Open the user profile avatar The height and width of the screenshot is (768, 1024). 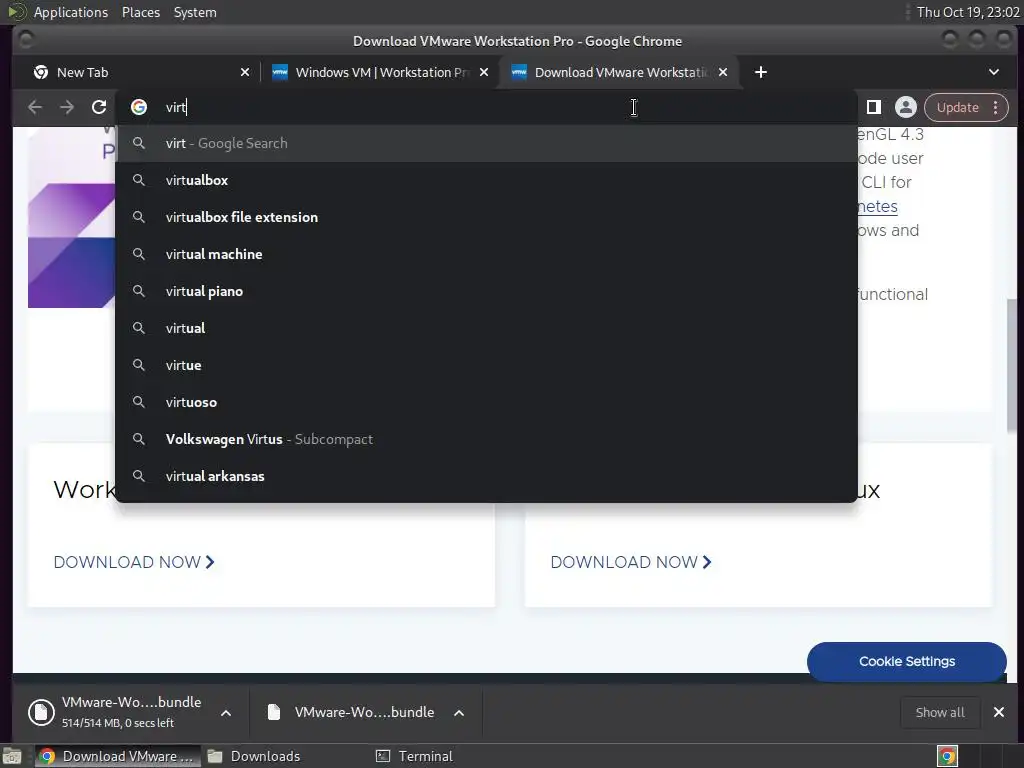pyautogui.click(x=905, y=107)
